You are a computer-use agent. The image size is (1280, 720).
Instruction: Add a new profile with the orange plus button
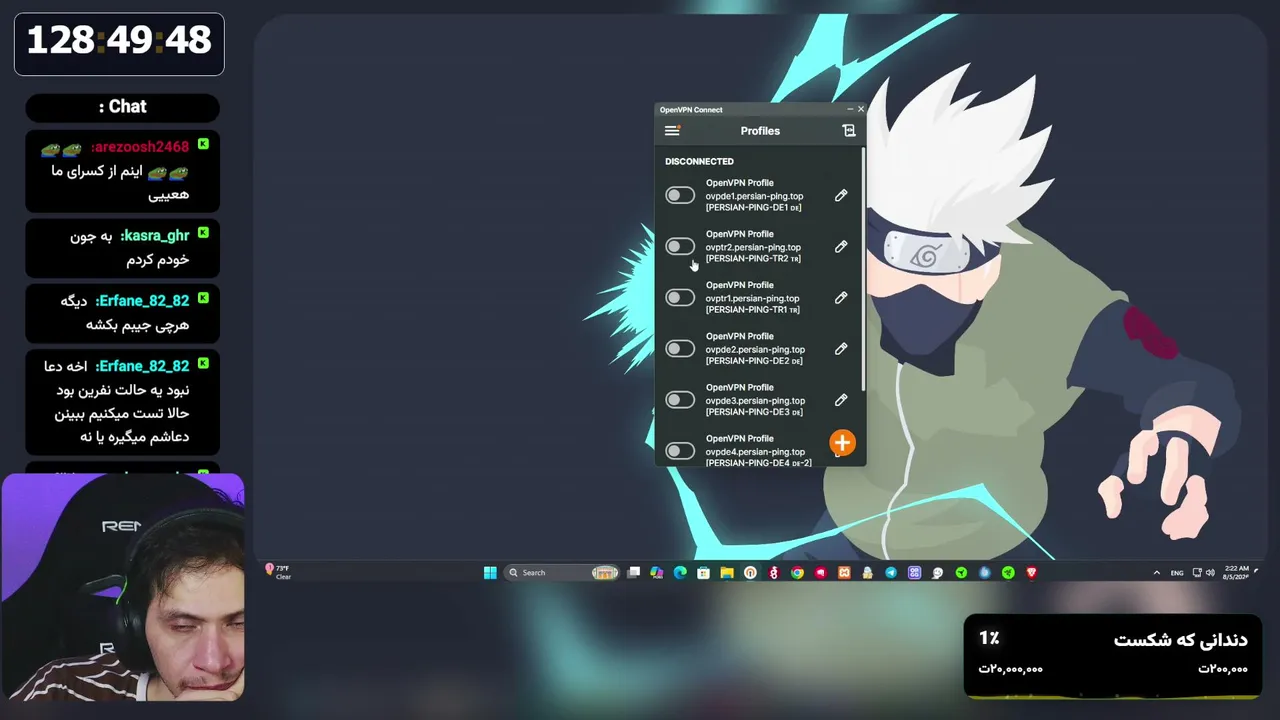pyautogui.click(x=842, y=443)
